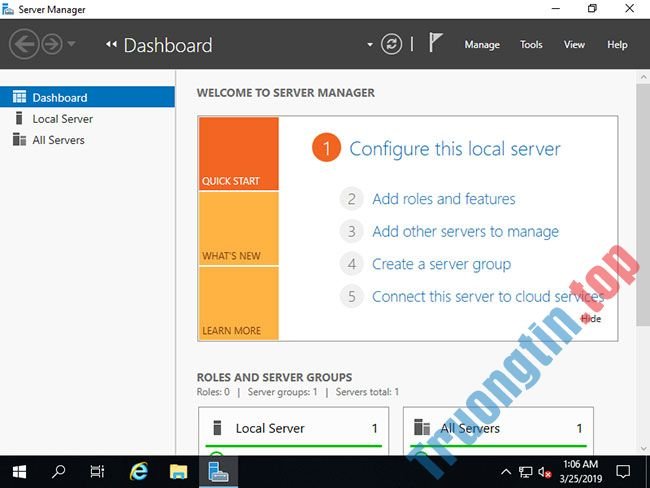Click Create a server group link
Image resolution: width=650 pixels, height=488 pixels.
[x=441, y=264]
